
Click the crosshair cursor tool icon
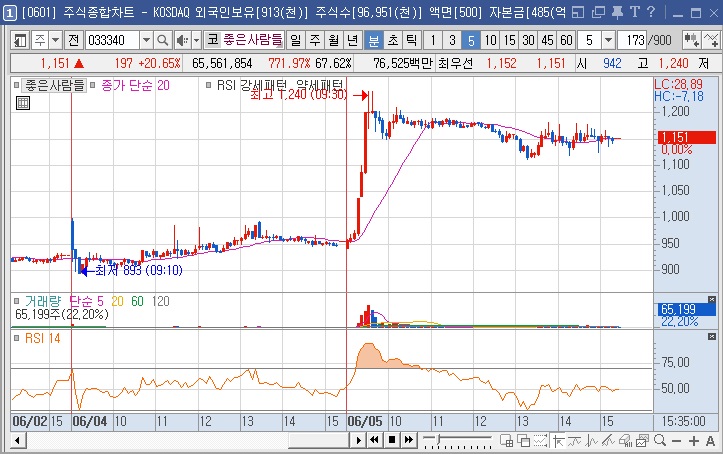[x=558, y=441]
